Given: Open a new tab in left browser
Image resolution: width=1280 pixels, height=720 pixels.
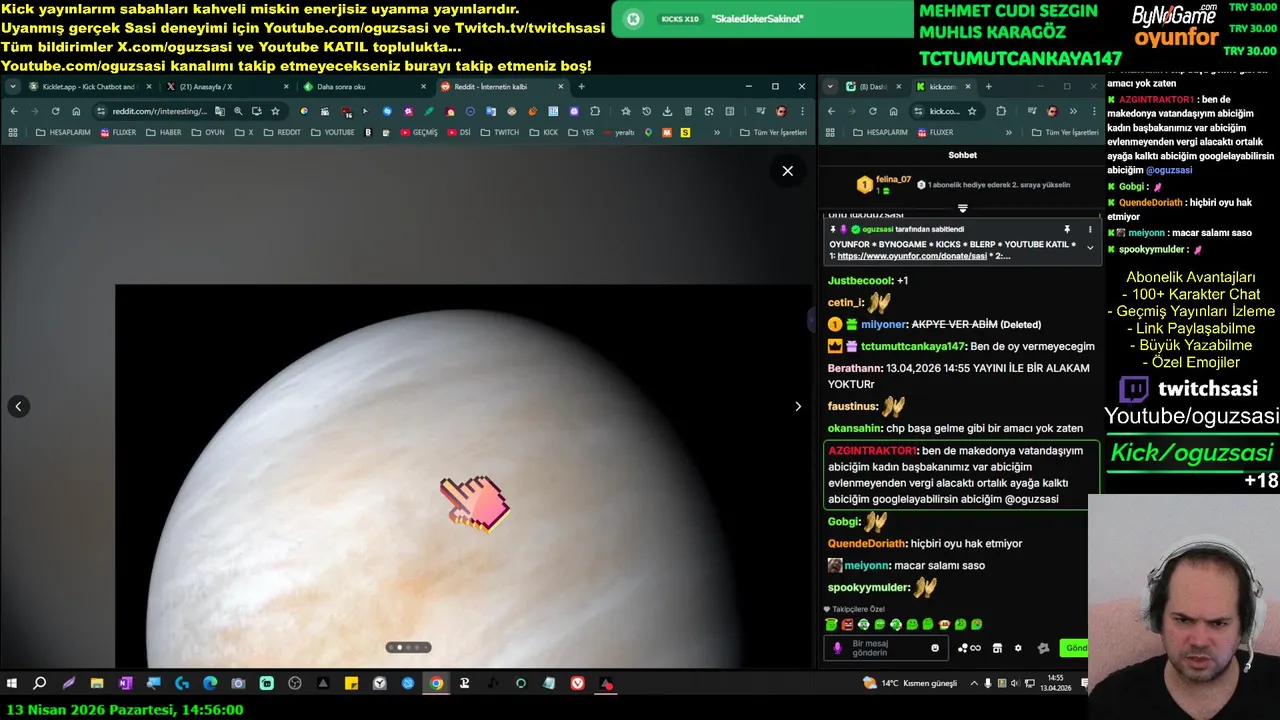Looking at the screenshot, I should [581, 87].
